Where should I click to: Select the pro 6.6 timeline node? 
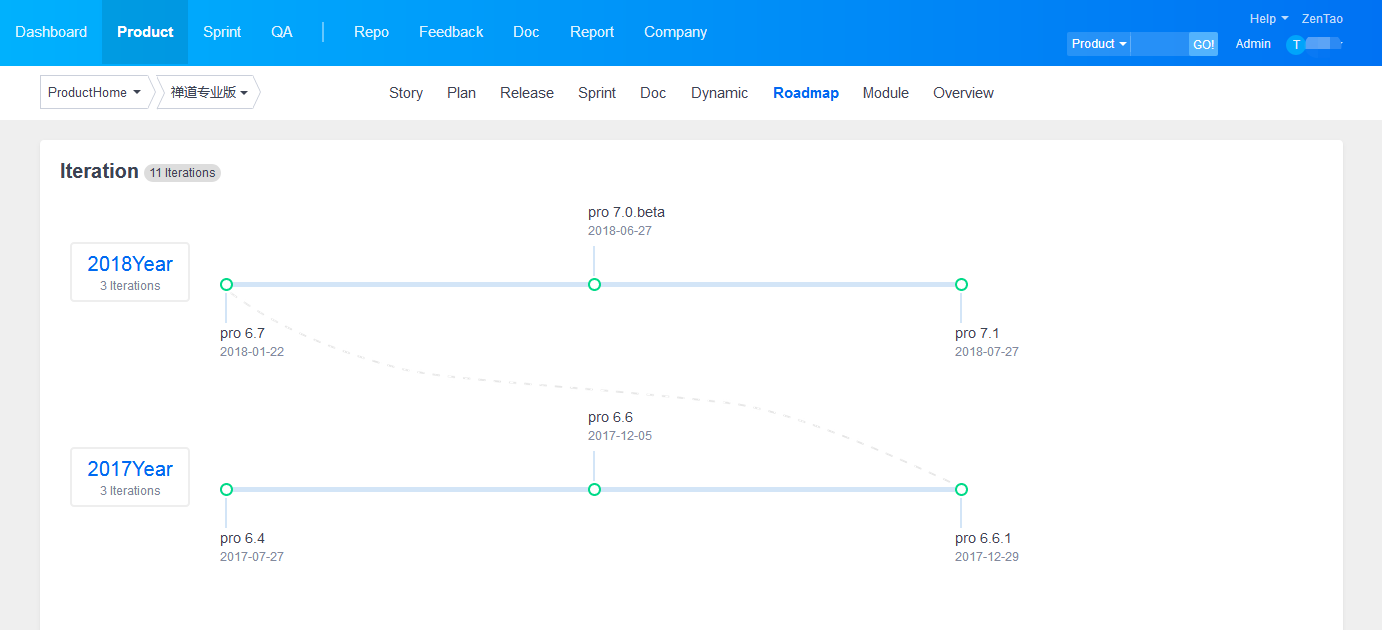point(594,490)
